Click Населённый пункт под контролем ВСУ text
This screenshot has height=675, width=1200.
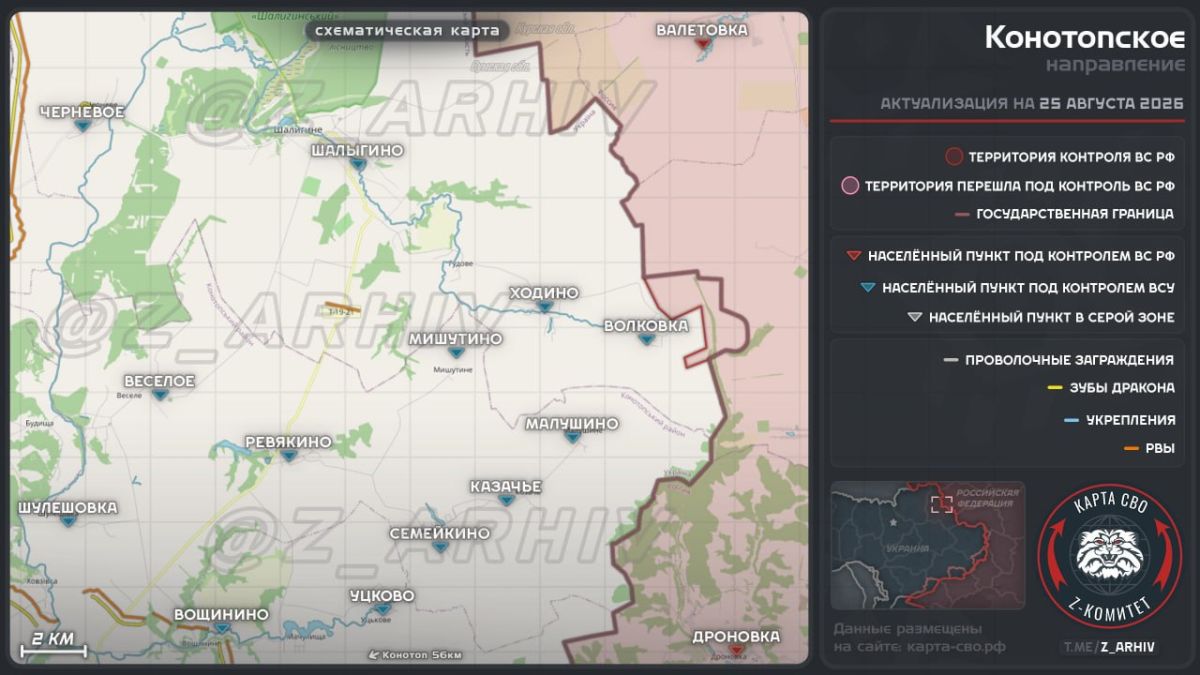(1028, 288)
